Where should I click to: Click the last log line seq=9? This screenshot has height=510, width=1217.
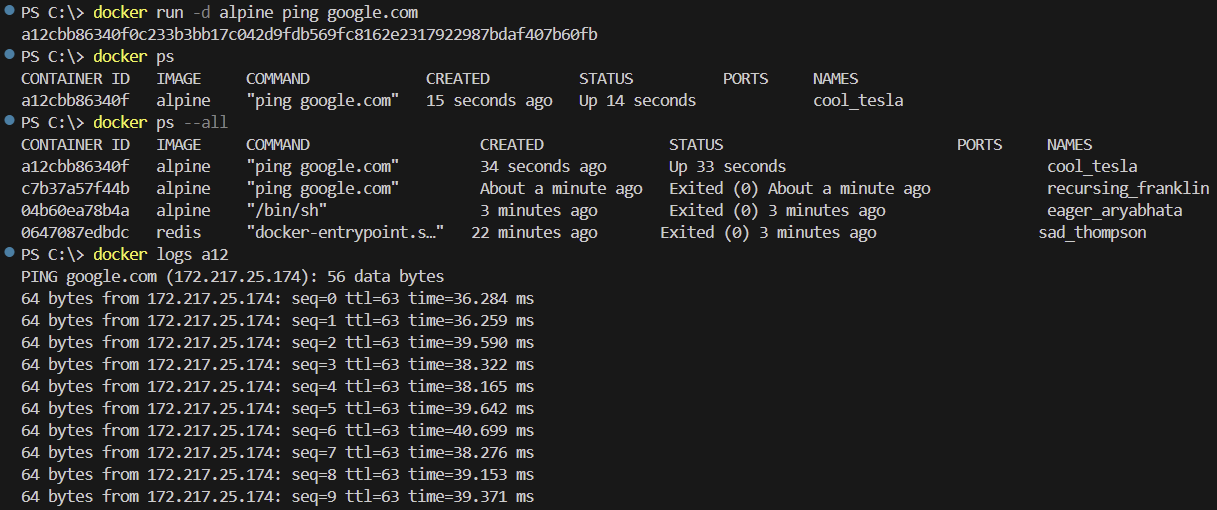[x=278, y=497]
